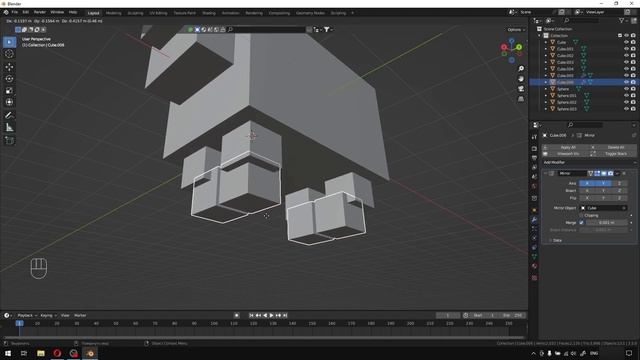Click the viewport navigation gizmo
Viewport: 640px width, 360px height.
pos(511,51)
